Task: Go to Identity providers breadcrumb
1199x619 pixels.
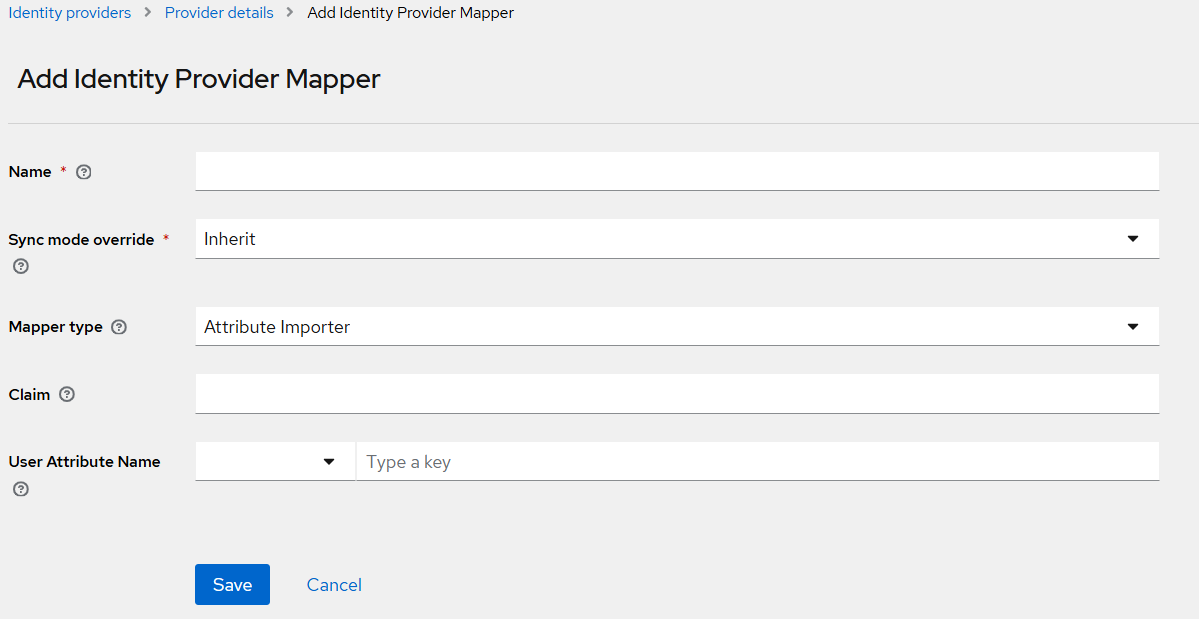Action: coord(70,13)
